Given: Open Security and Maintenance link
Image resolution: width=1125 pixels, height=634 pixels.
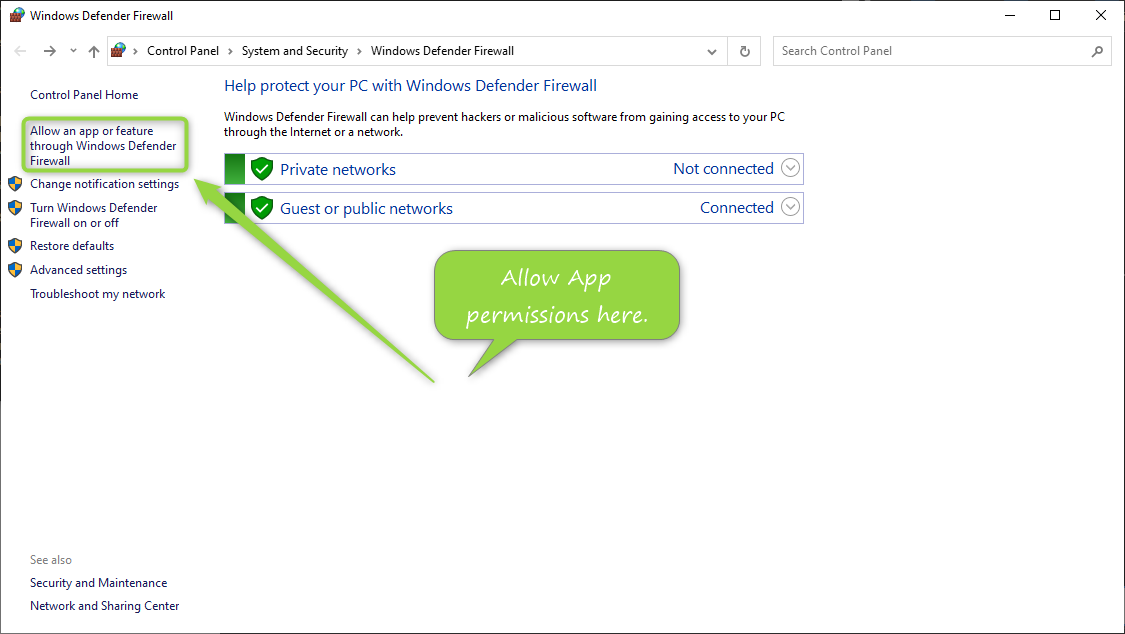Looking at the screenshot, I should 98,583.
